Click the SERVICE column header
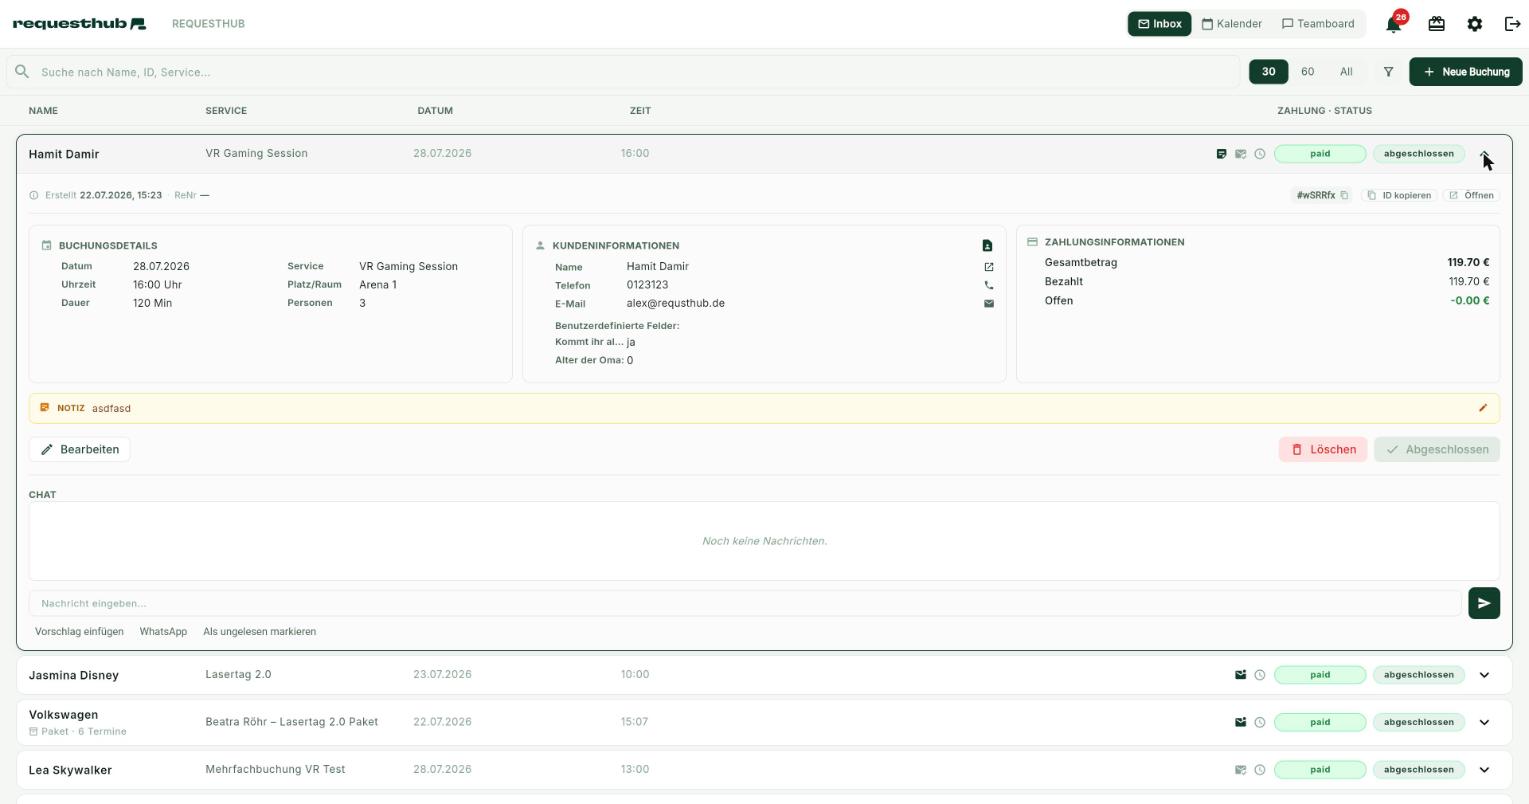 click(x=226, y=111)
